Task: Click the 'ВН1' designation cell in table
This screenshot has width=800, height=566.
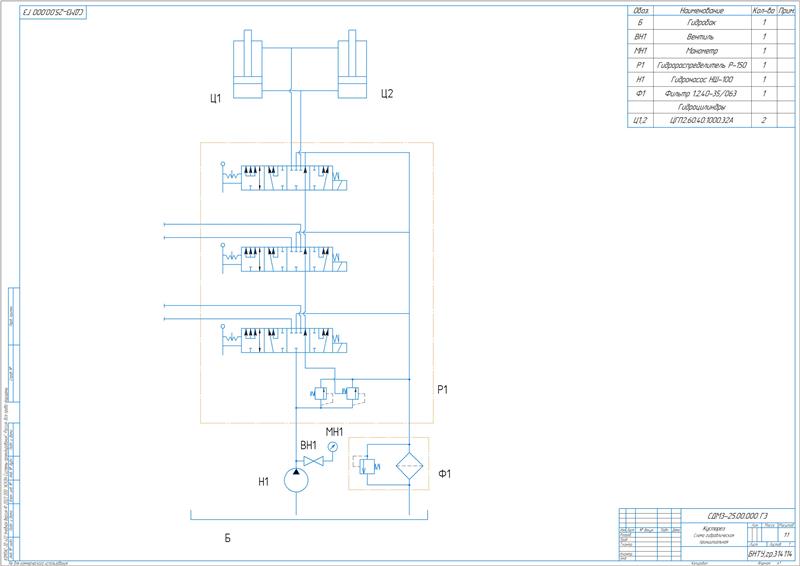Action: [640, 37]
